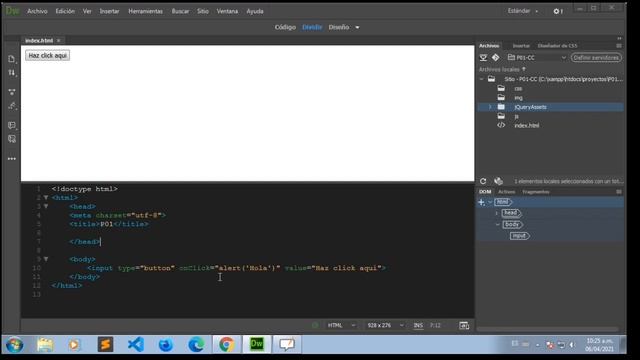Click the sync settings gear icon
The height and width of the screenshot is (360, 640).
tap(557, 11)
